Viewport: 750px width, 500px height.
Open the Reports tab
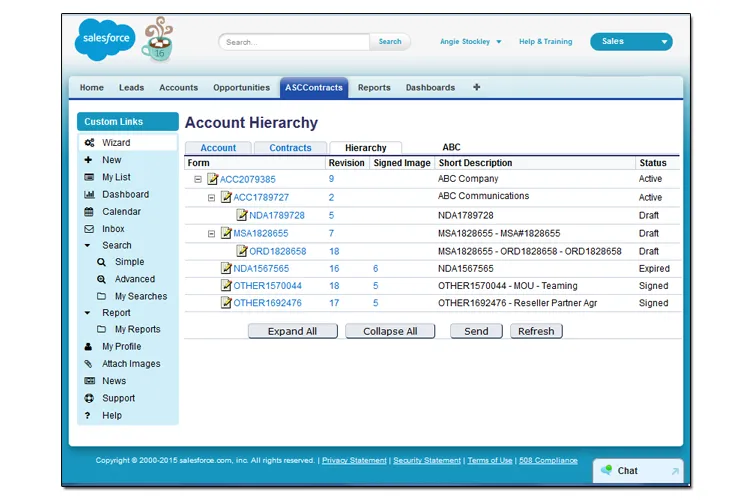click(374, 88)
